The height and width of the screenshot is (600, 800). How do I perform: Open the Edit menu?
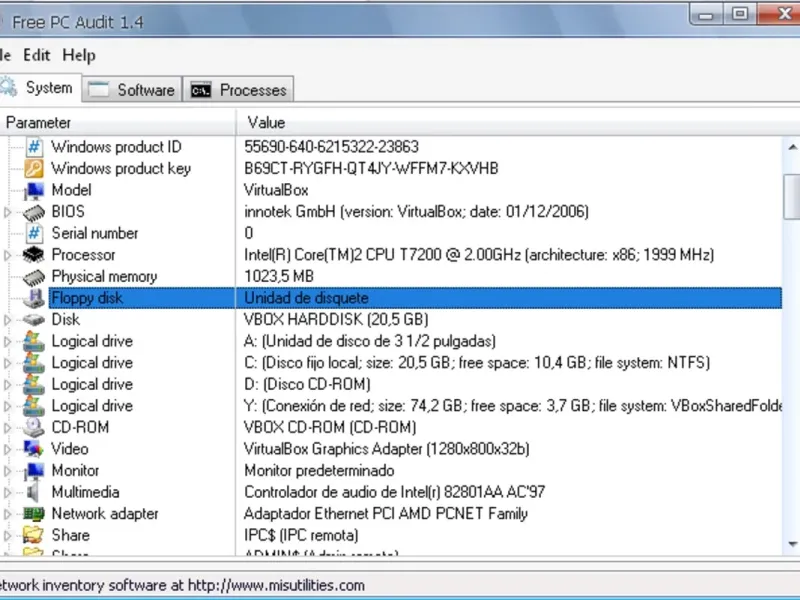[x=37, y=55]
